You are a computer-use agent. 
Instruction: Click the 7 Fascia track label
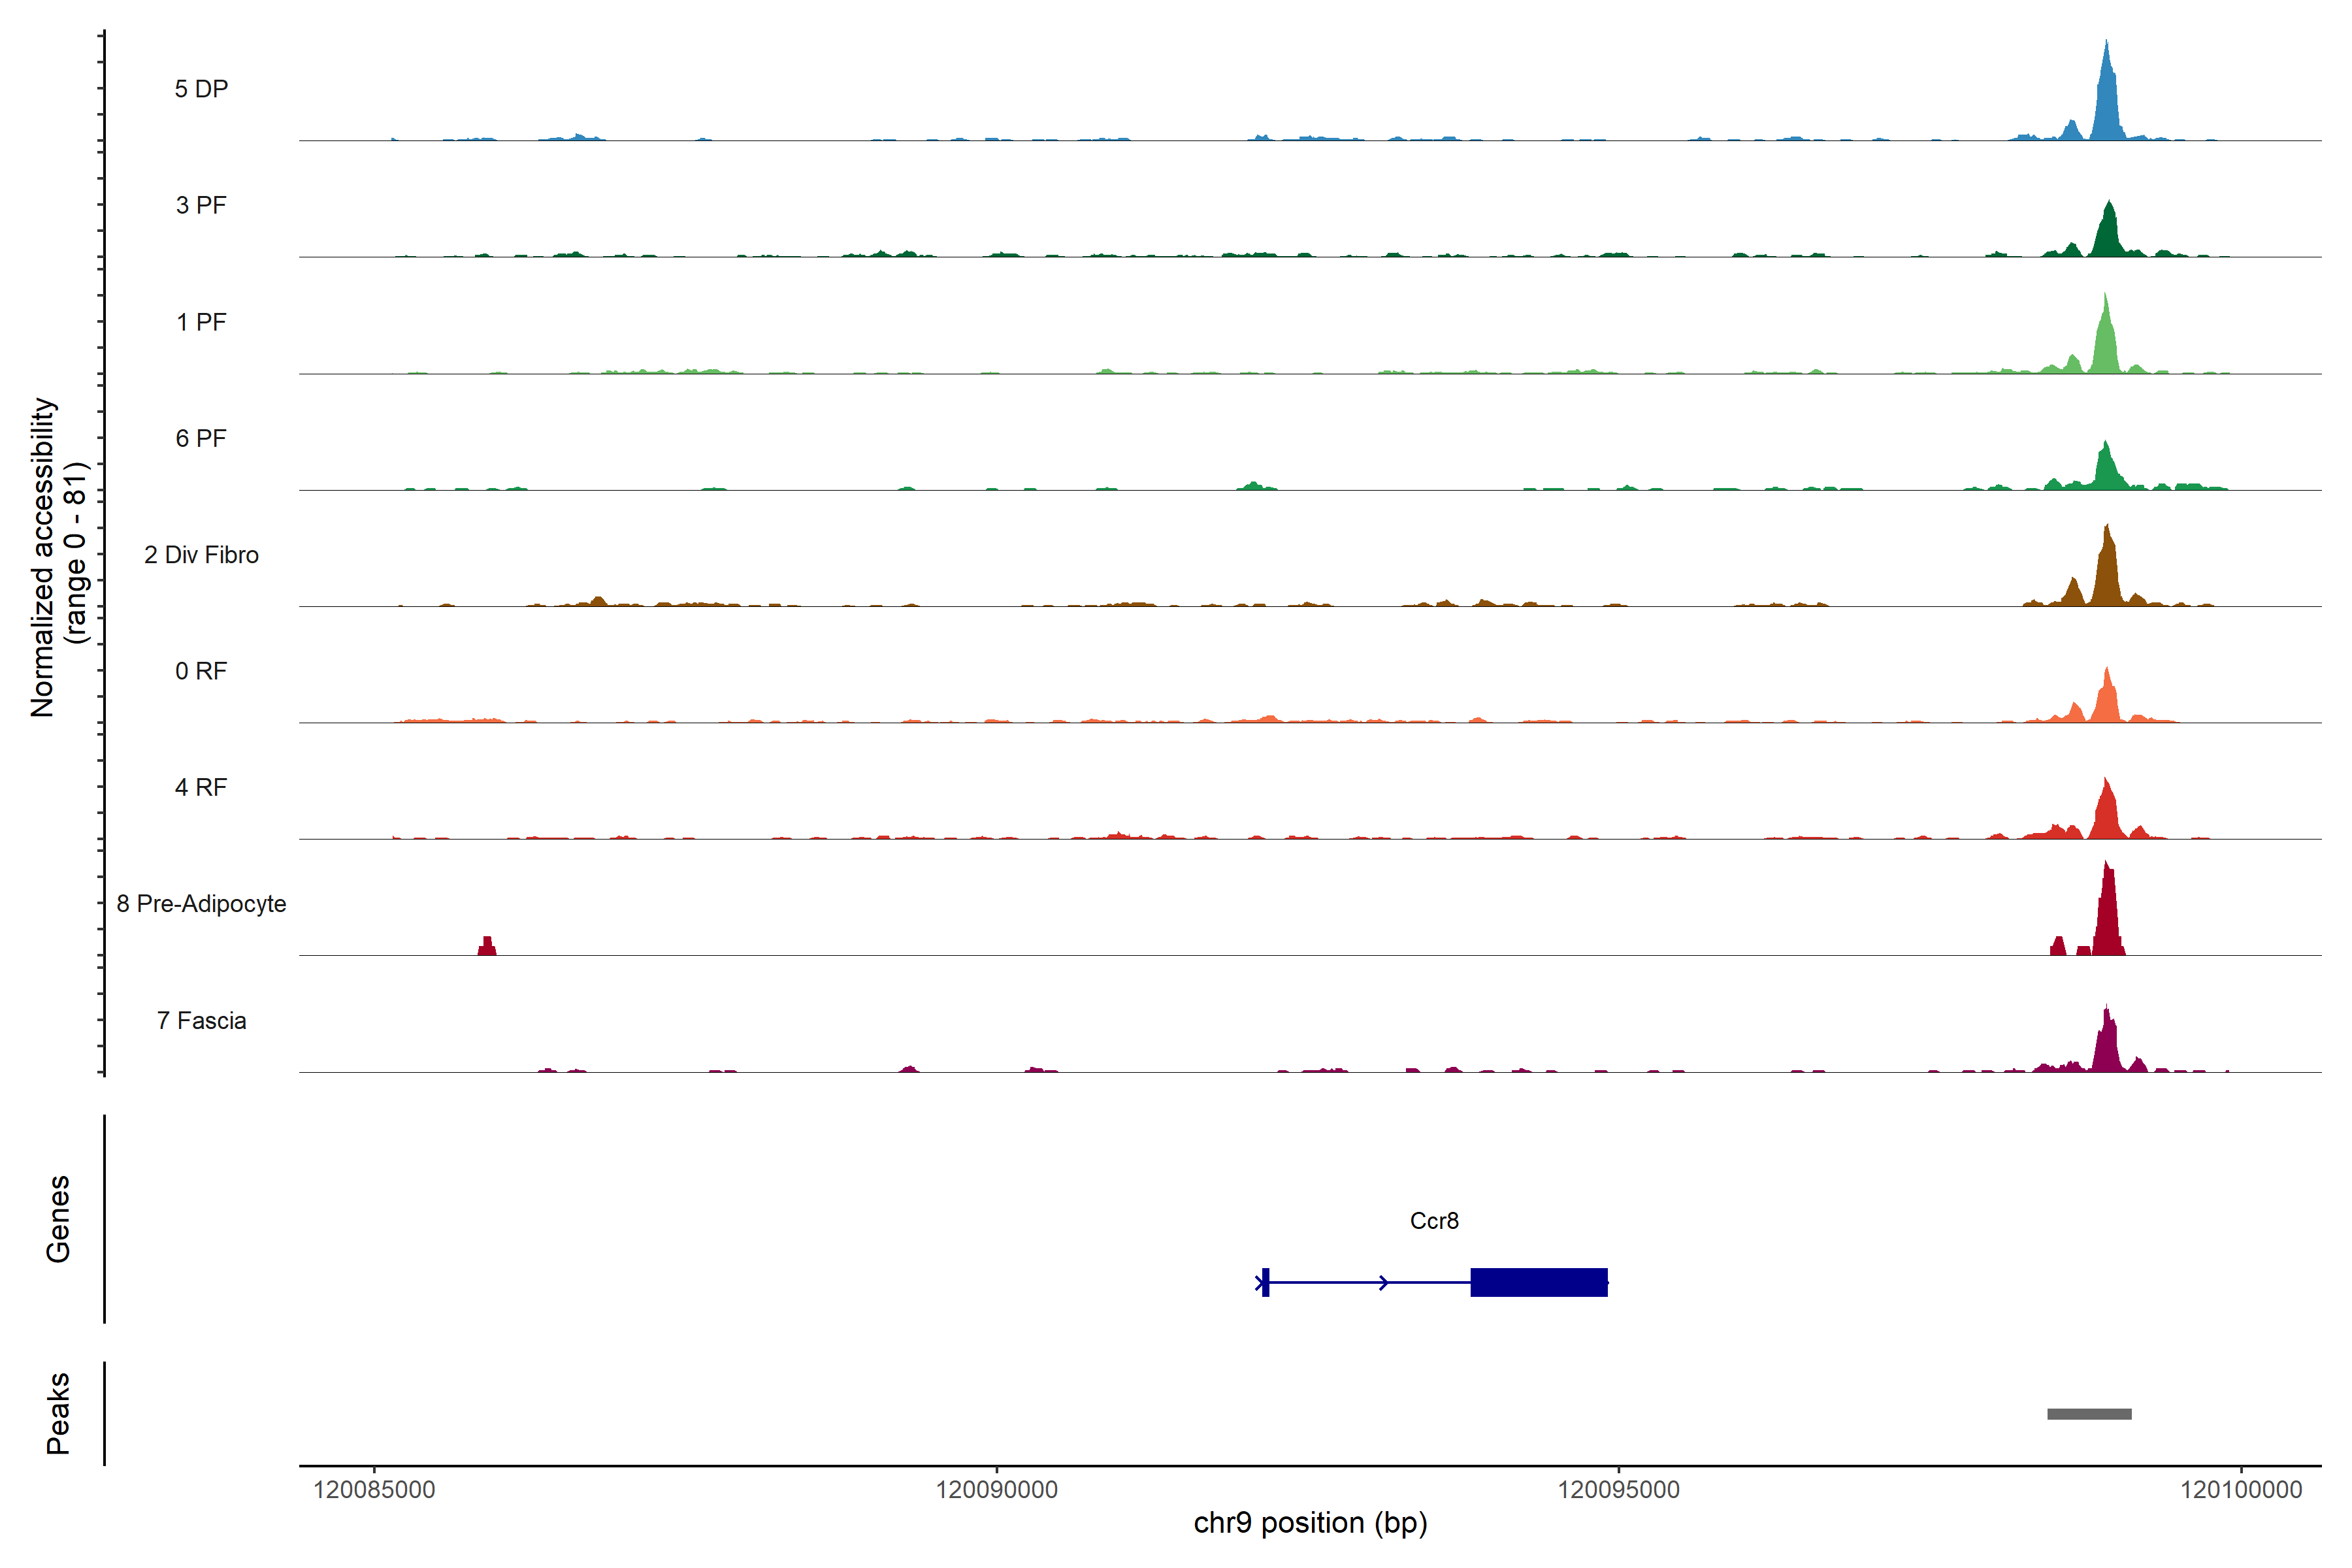click(x=201, y=1020)
